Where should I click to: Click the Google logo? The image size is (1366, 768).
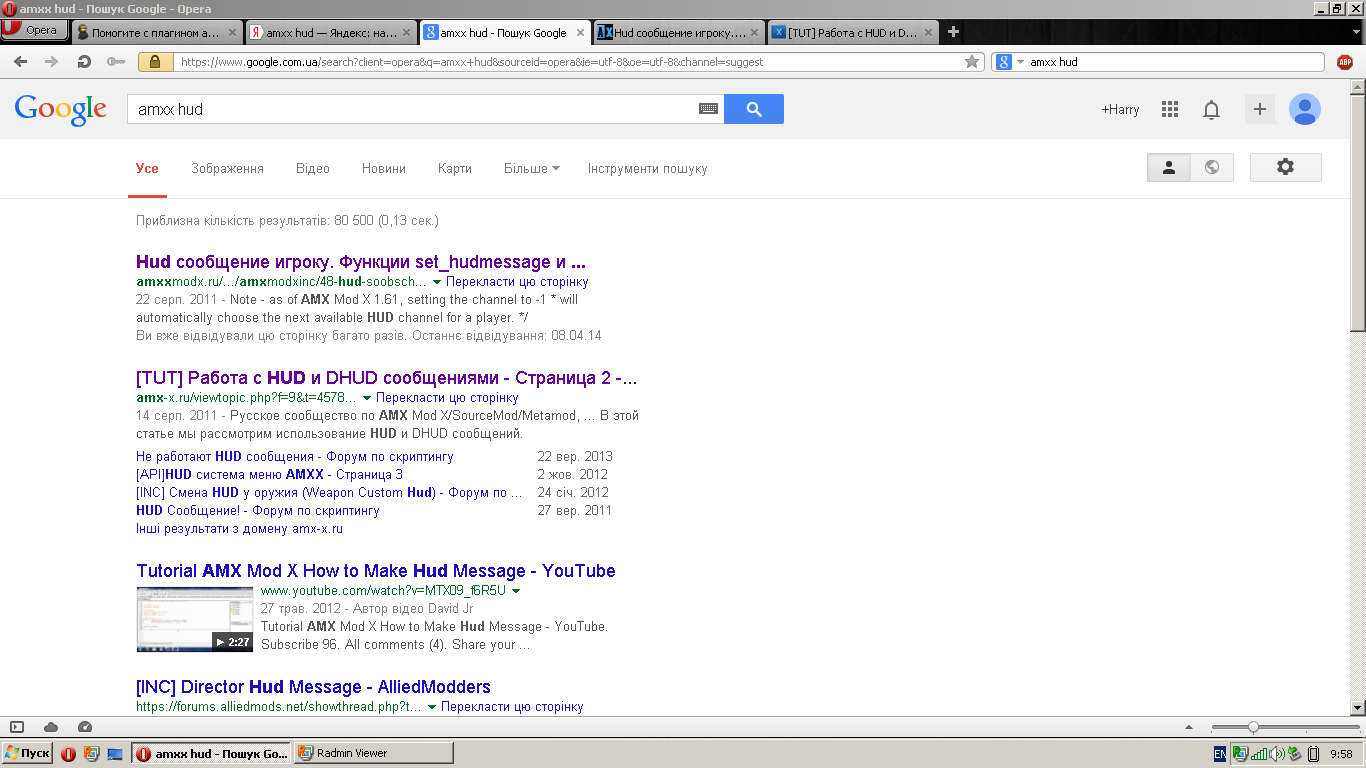[60, 110]
